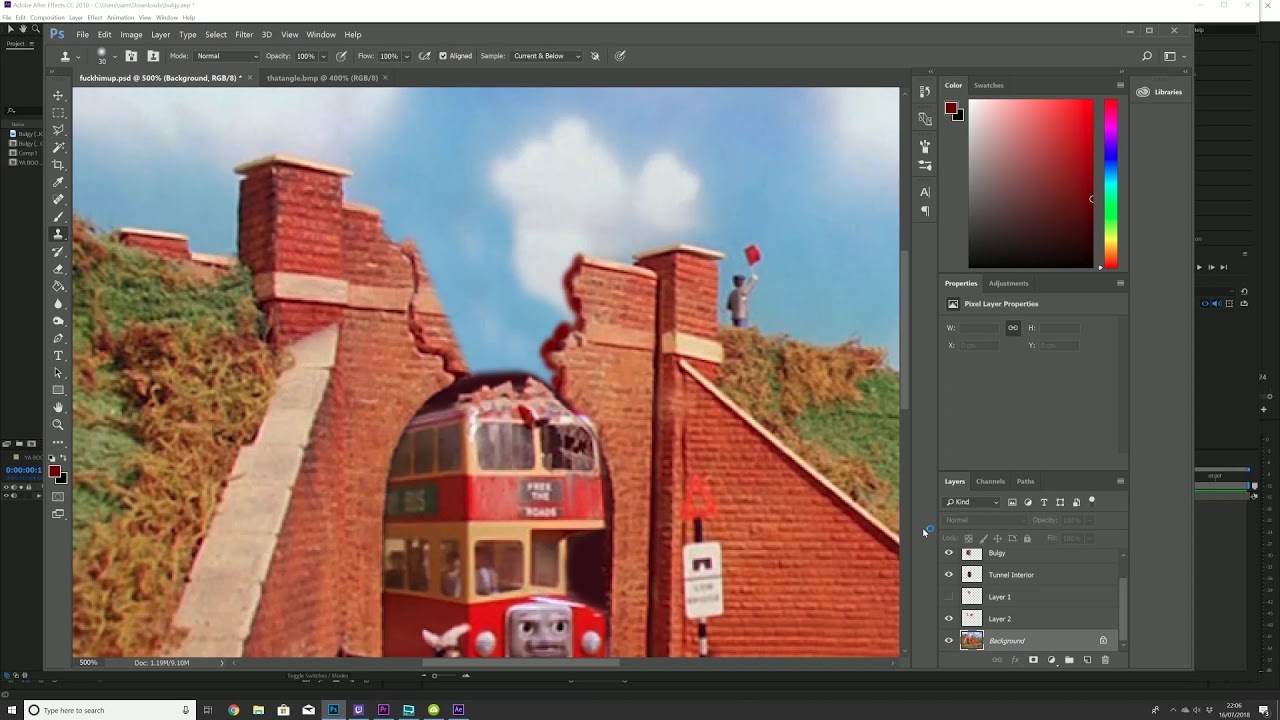Select the Paint Bucket tool
The image size is (1280, 720).
(x=58, y=286)
